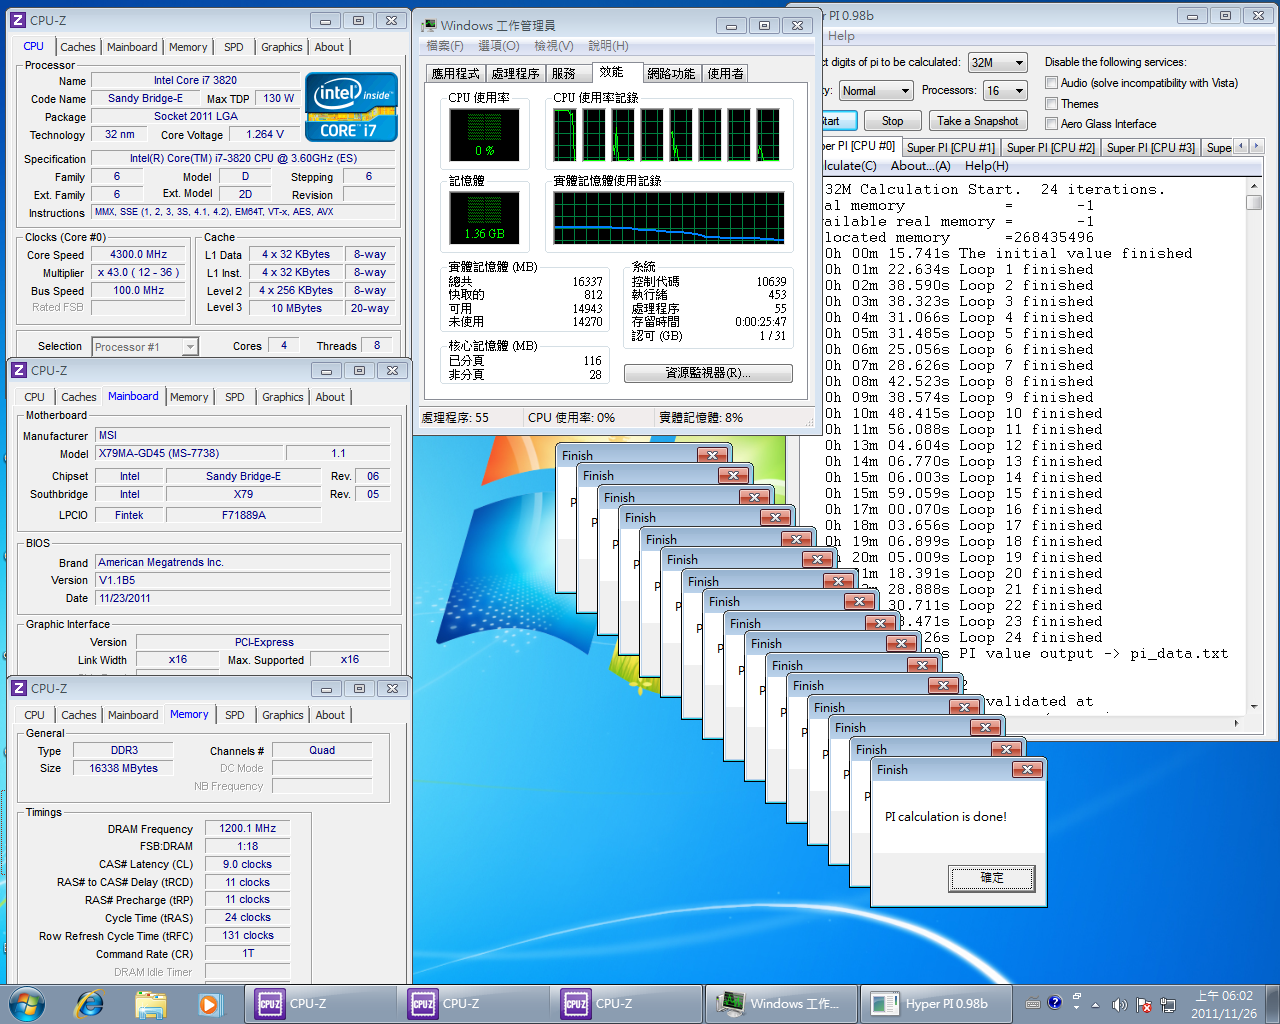The width and height of the screenshot is (1280, 1024).
Task: Click the CPU 使用率 meter gauge
Action: pyautogui.click(x=484, y=134)
